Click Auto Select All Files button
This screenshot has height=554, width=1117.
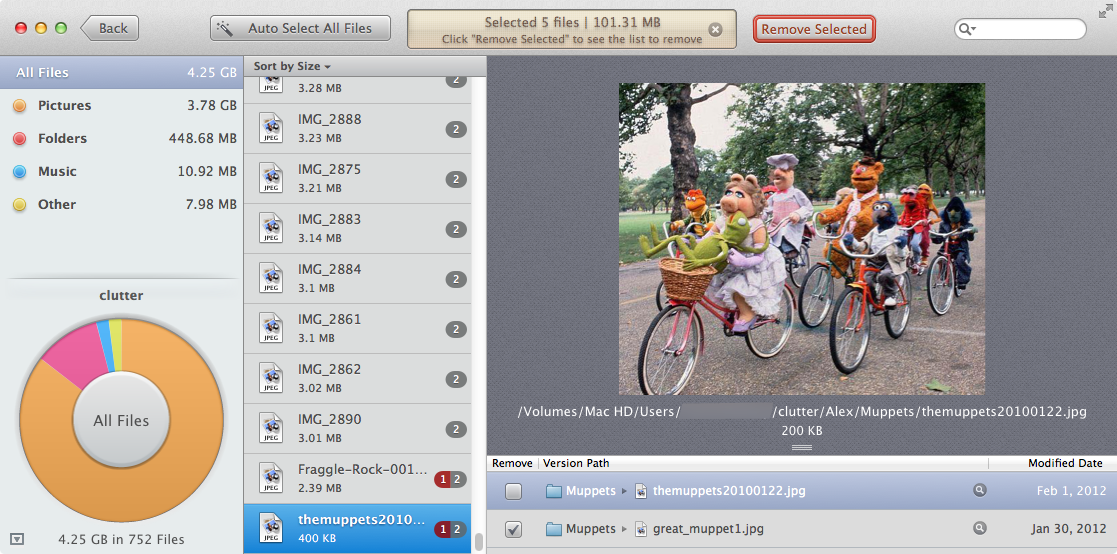pos(299,28)
